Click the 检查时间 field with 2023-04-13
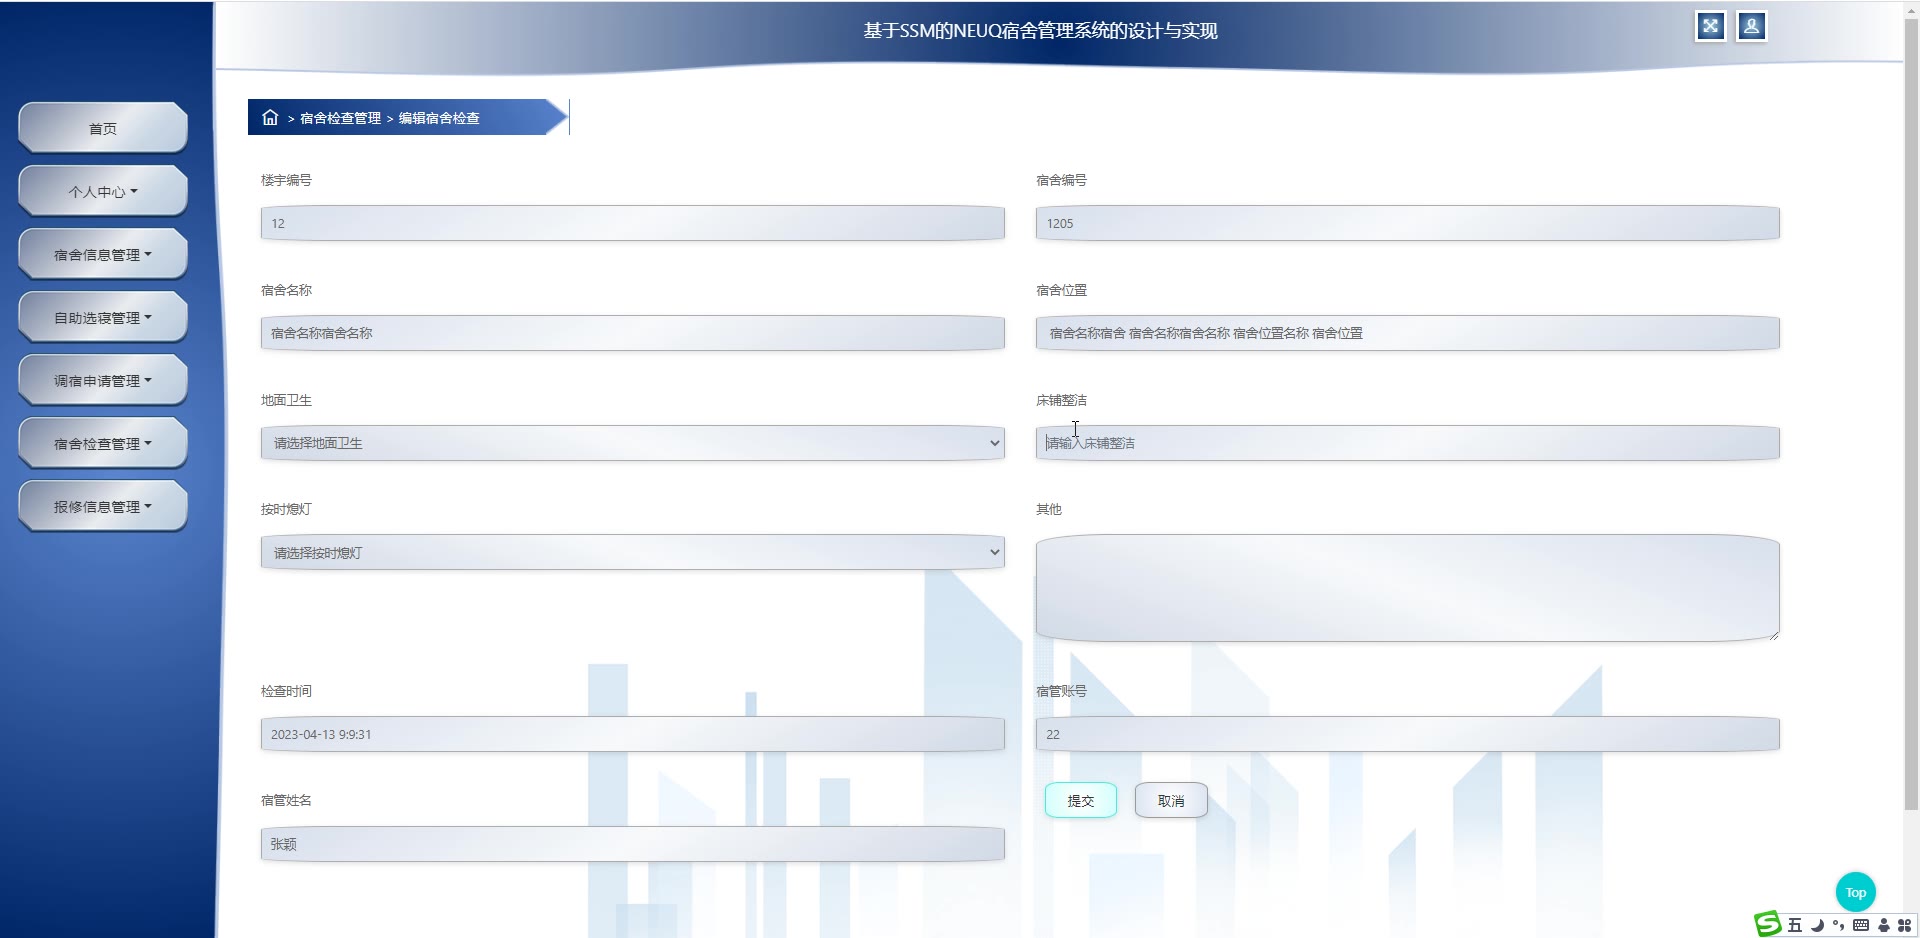Viewport: 1920px width, 938px height. (x=633, y=734)
